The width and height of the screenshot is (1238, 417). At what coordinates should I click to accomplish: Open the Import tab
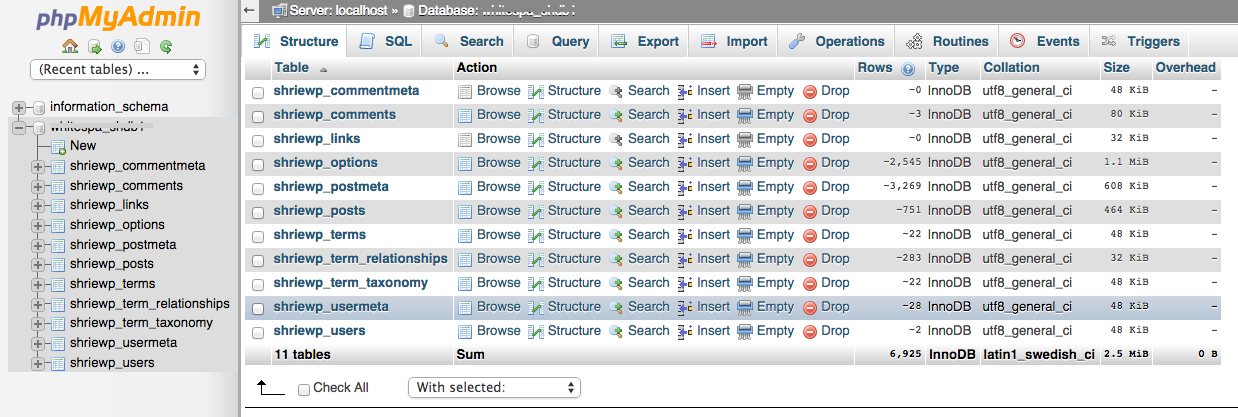pos(734,41)
